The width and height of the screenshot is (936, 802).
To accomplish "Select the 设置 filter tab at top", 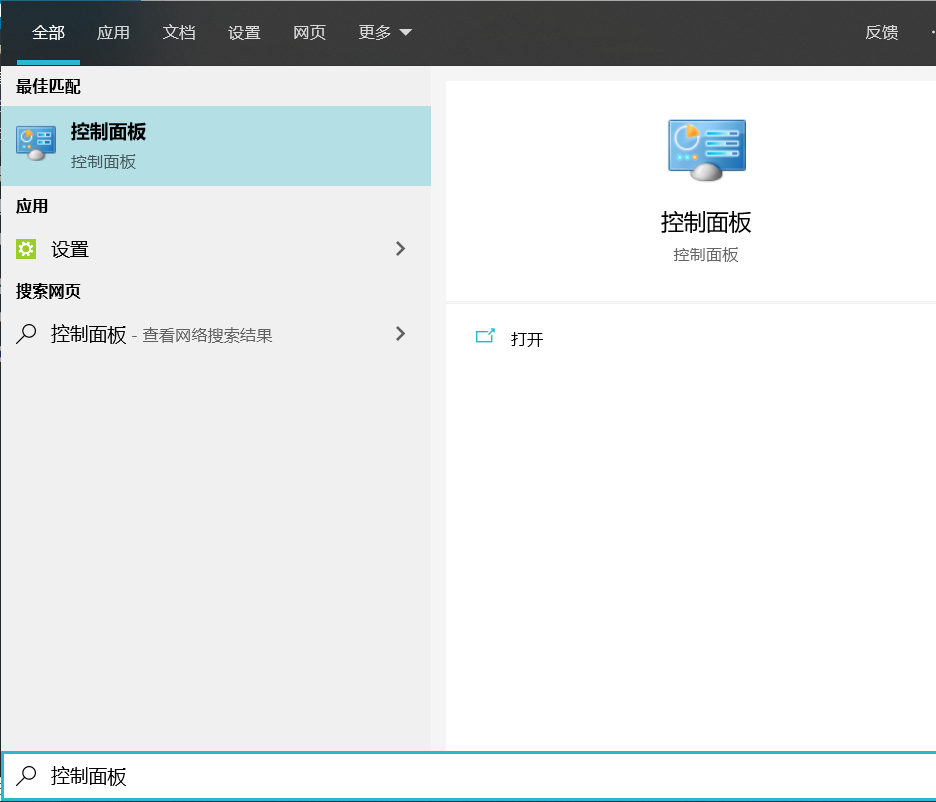I will pyautogui.click(x=244, y=33).
